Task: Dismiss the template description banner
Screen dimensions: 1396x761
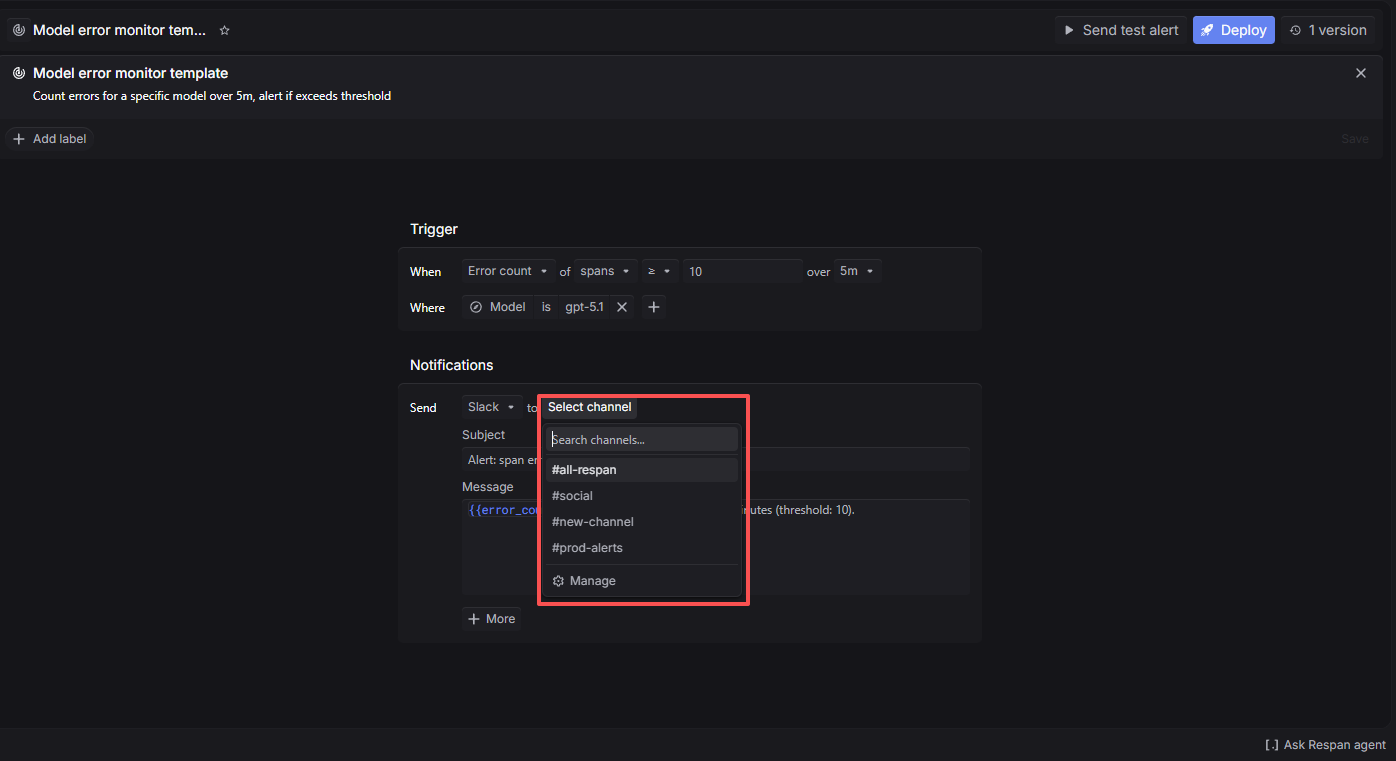Action: coord(1361,72)
